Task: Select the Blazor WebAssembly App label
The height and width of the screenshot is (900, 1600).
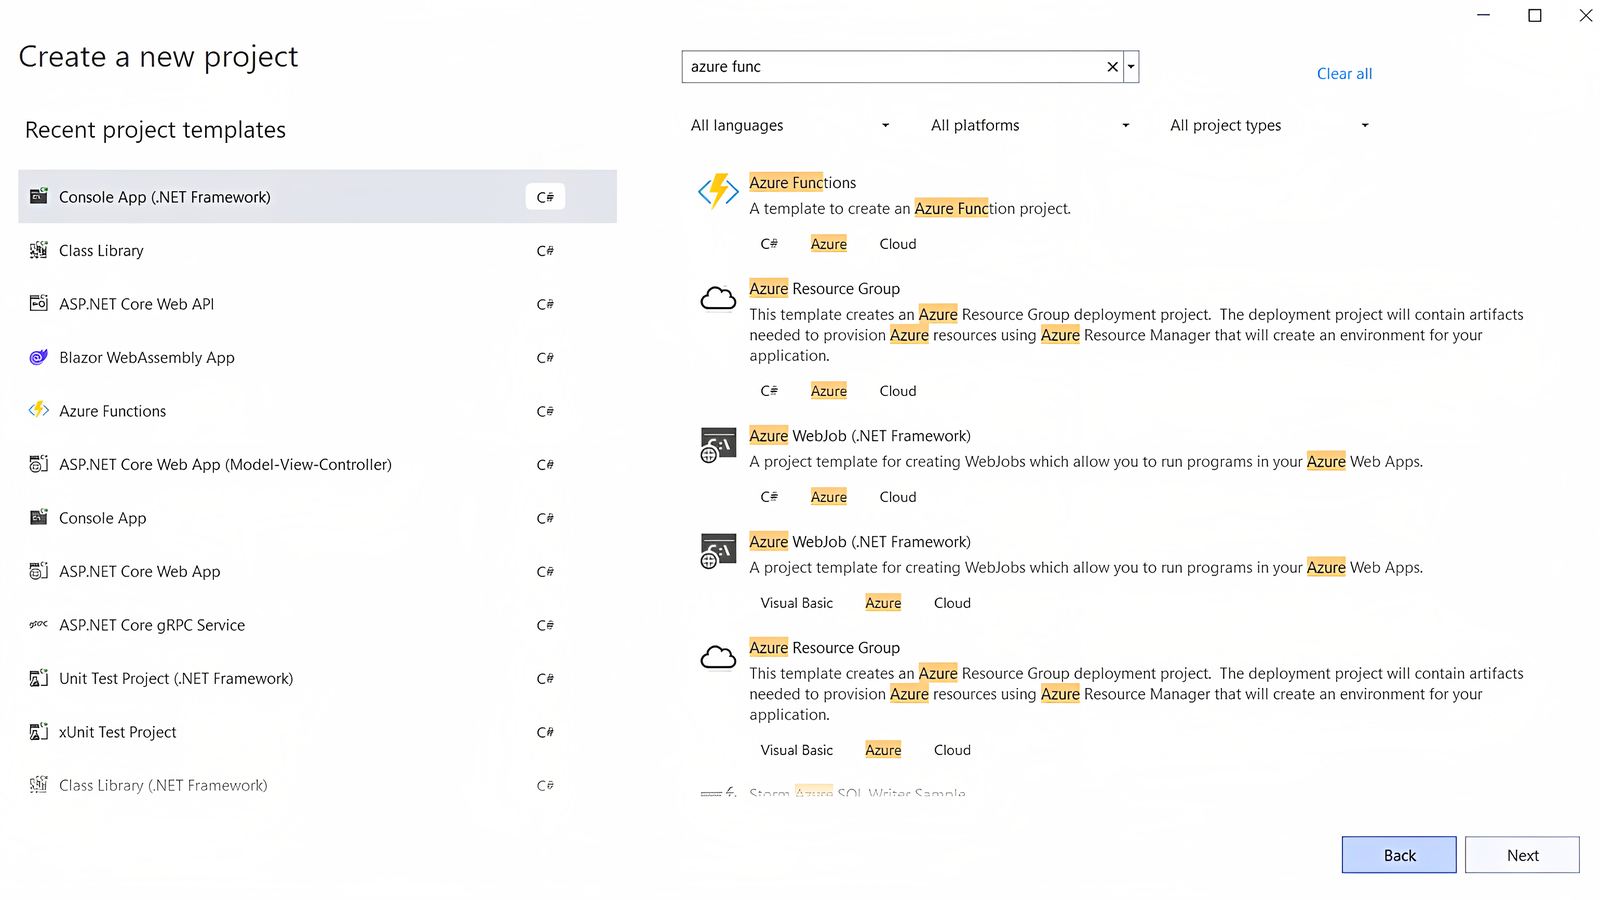Action: coord(147,358)
